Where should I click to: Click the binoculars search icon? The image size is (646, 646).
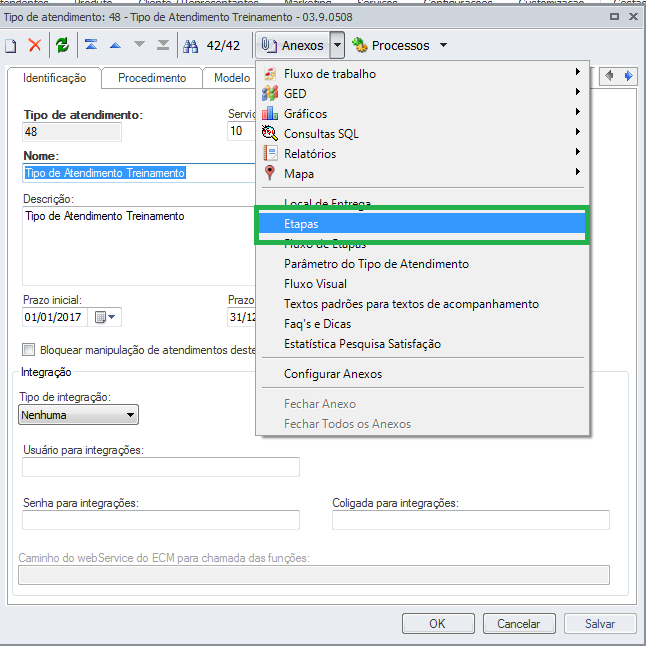[190, 46]
